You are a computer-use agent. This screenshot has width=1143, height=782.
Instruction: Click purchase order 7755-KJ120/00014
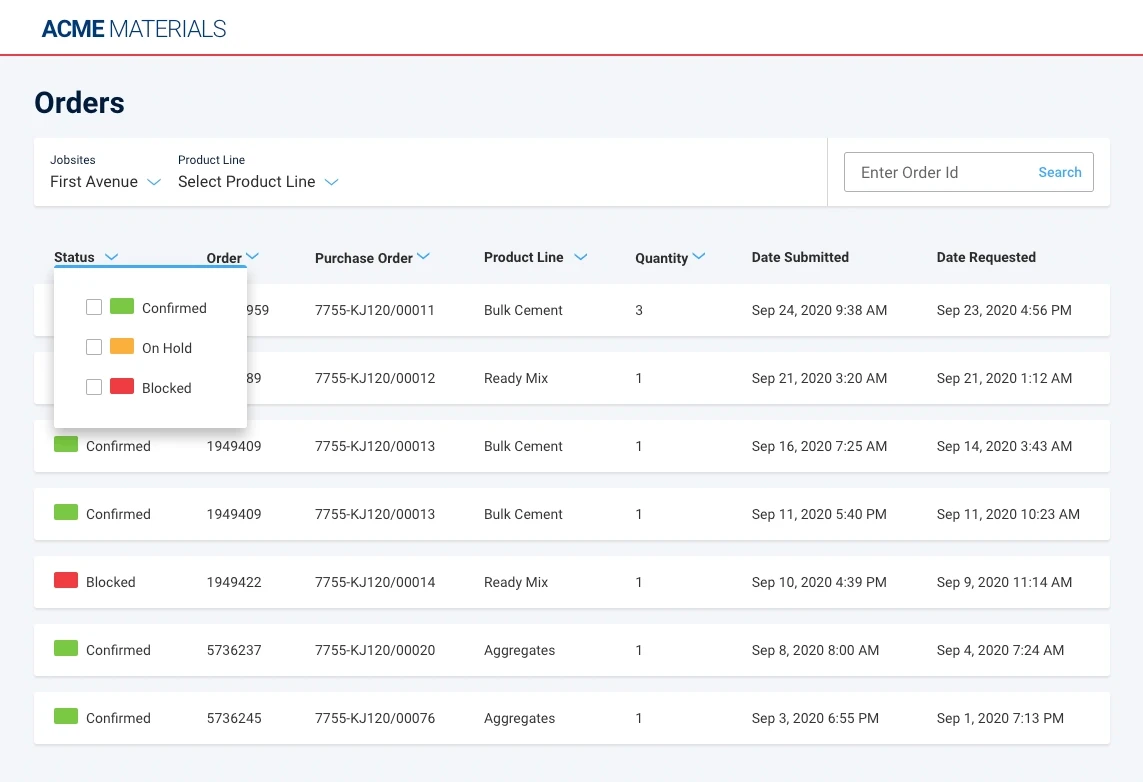click(375, 582)
